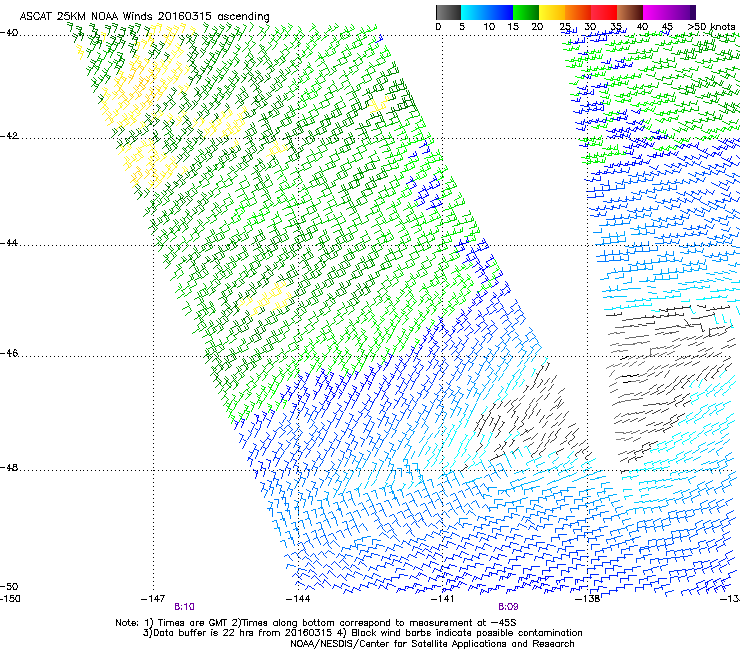Click the green 15-20 knots legend swatch
The image size is (740, 650).
(526, 12)
